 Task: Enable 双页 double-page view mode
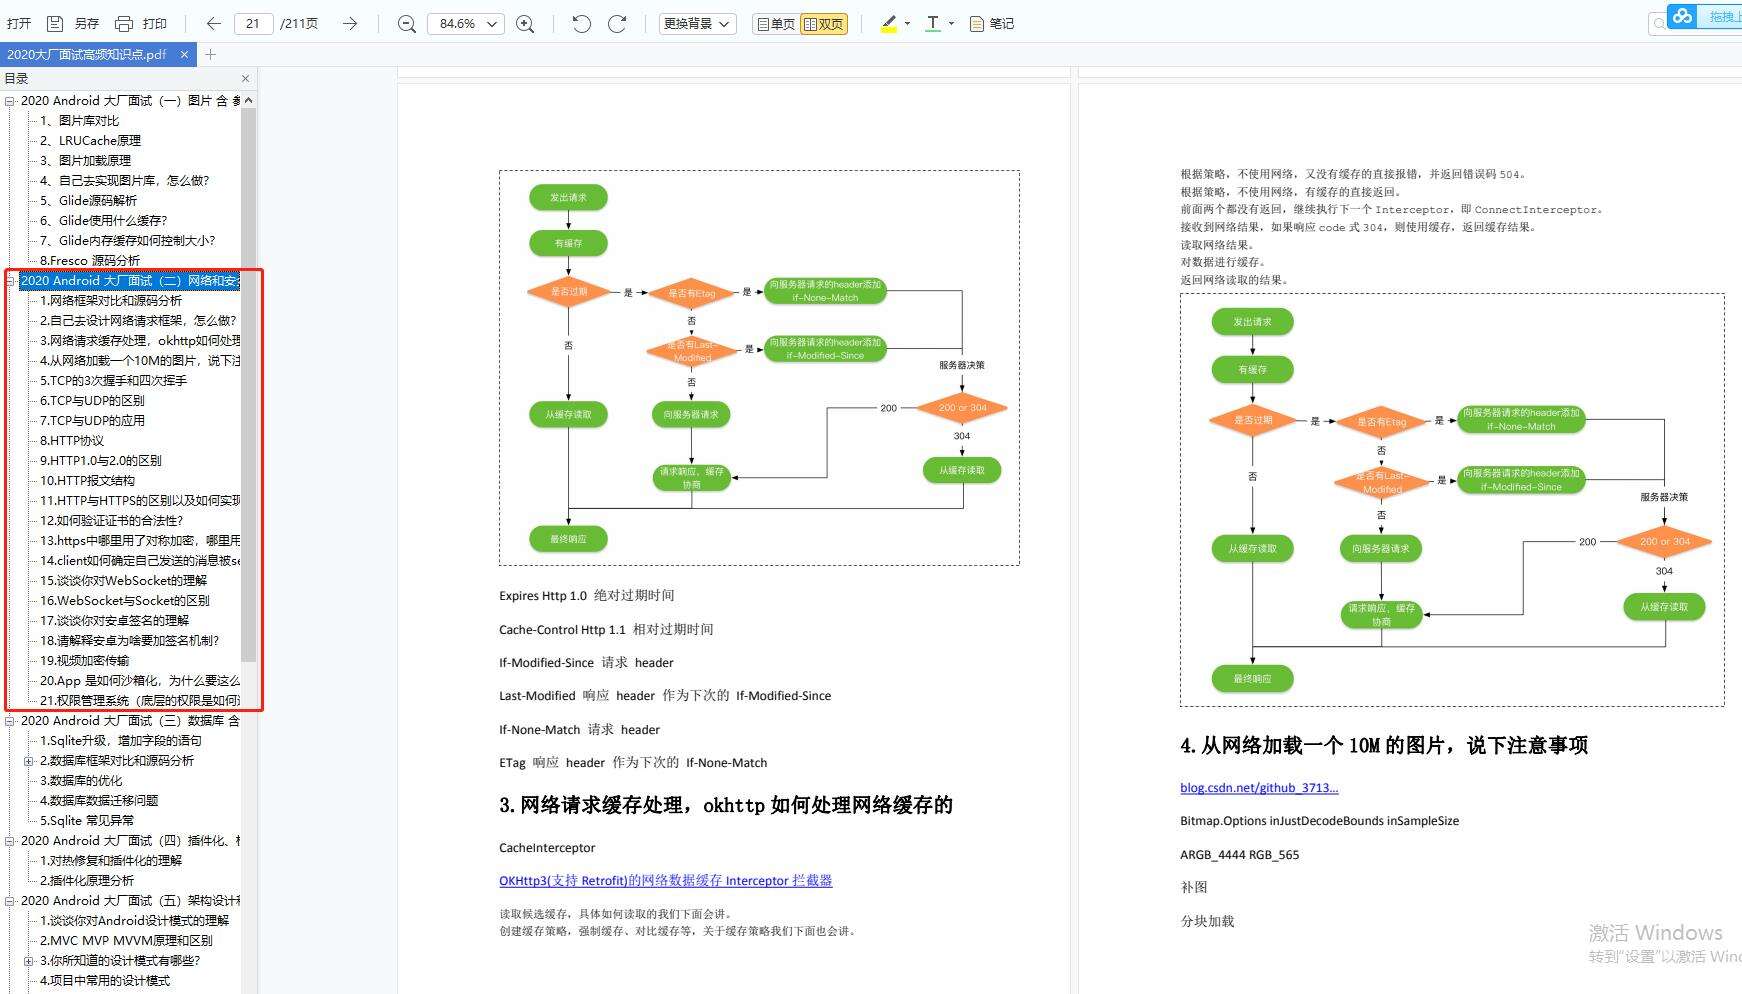(x=825, y=22)
